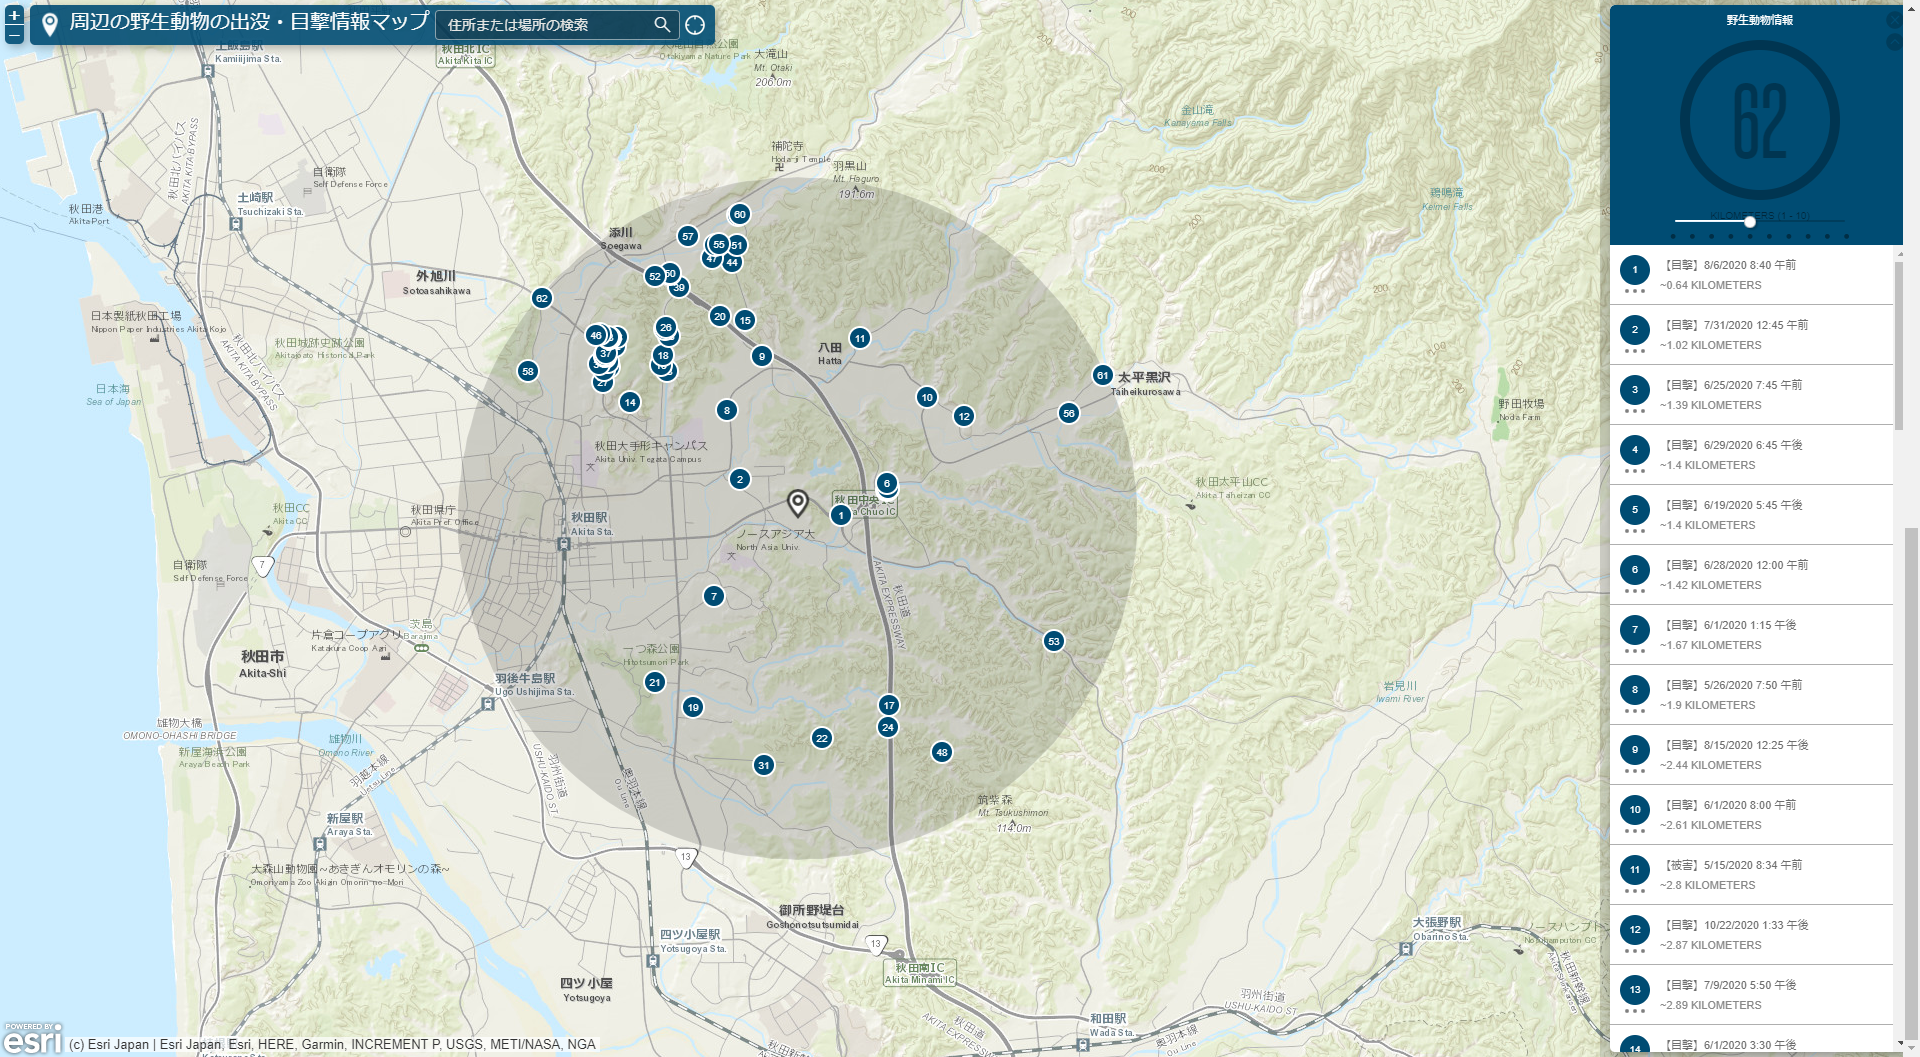Viewport: 1920px width, 1057px height.
Task: Expand details dots under list item 1
Action: 1635,291
